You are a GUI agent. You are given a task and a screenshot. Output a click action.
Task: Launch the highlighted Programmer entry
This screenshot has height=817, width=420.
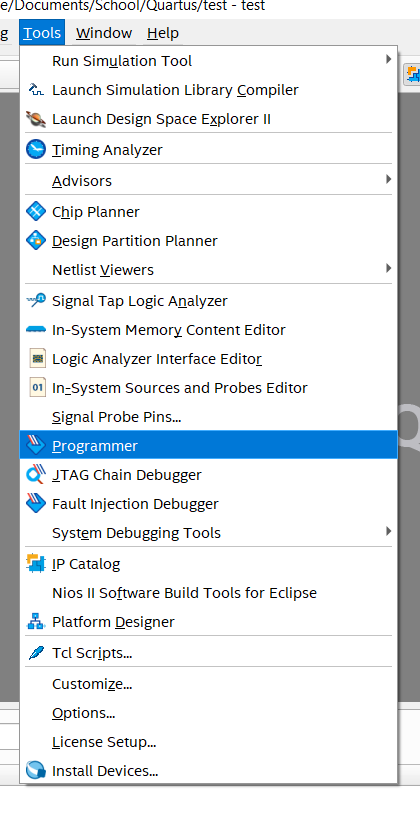(x=208, y=445)
